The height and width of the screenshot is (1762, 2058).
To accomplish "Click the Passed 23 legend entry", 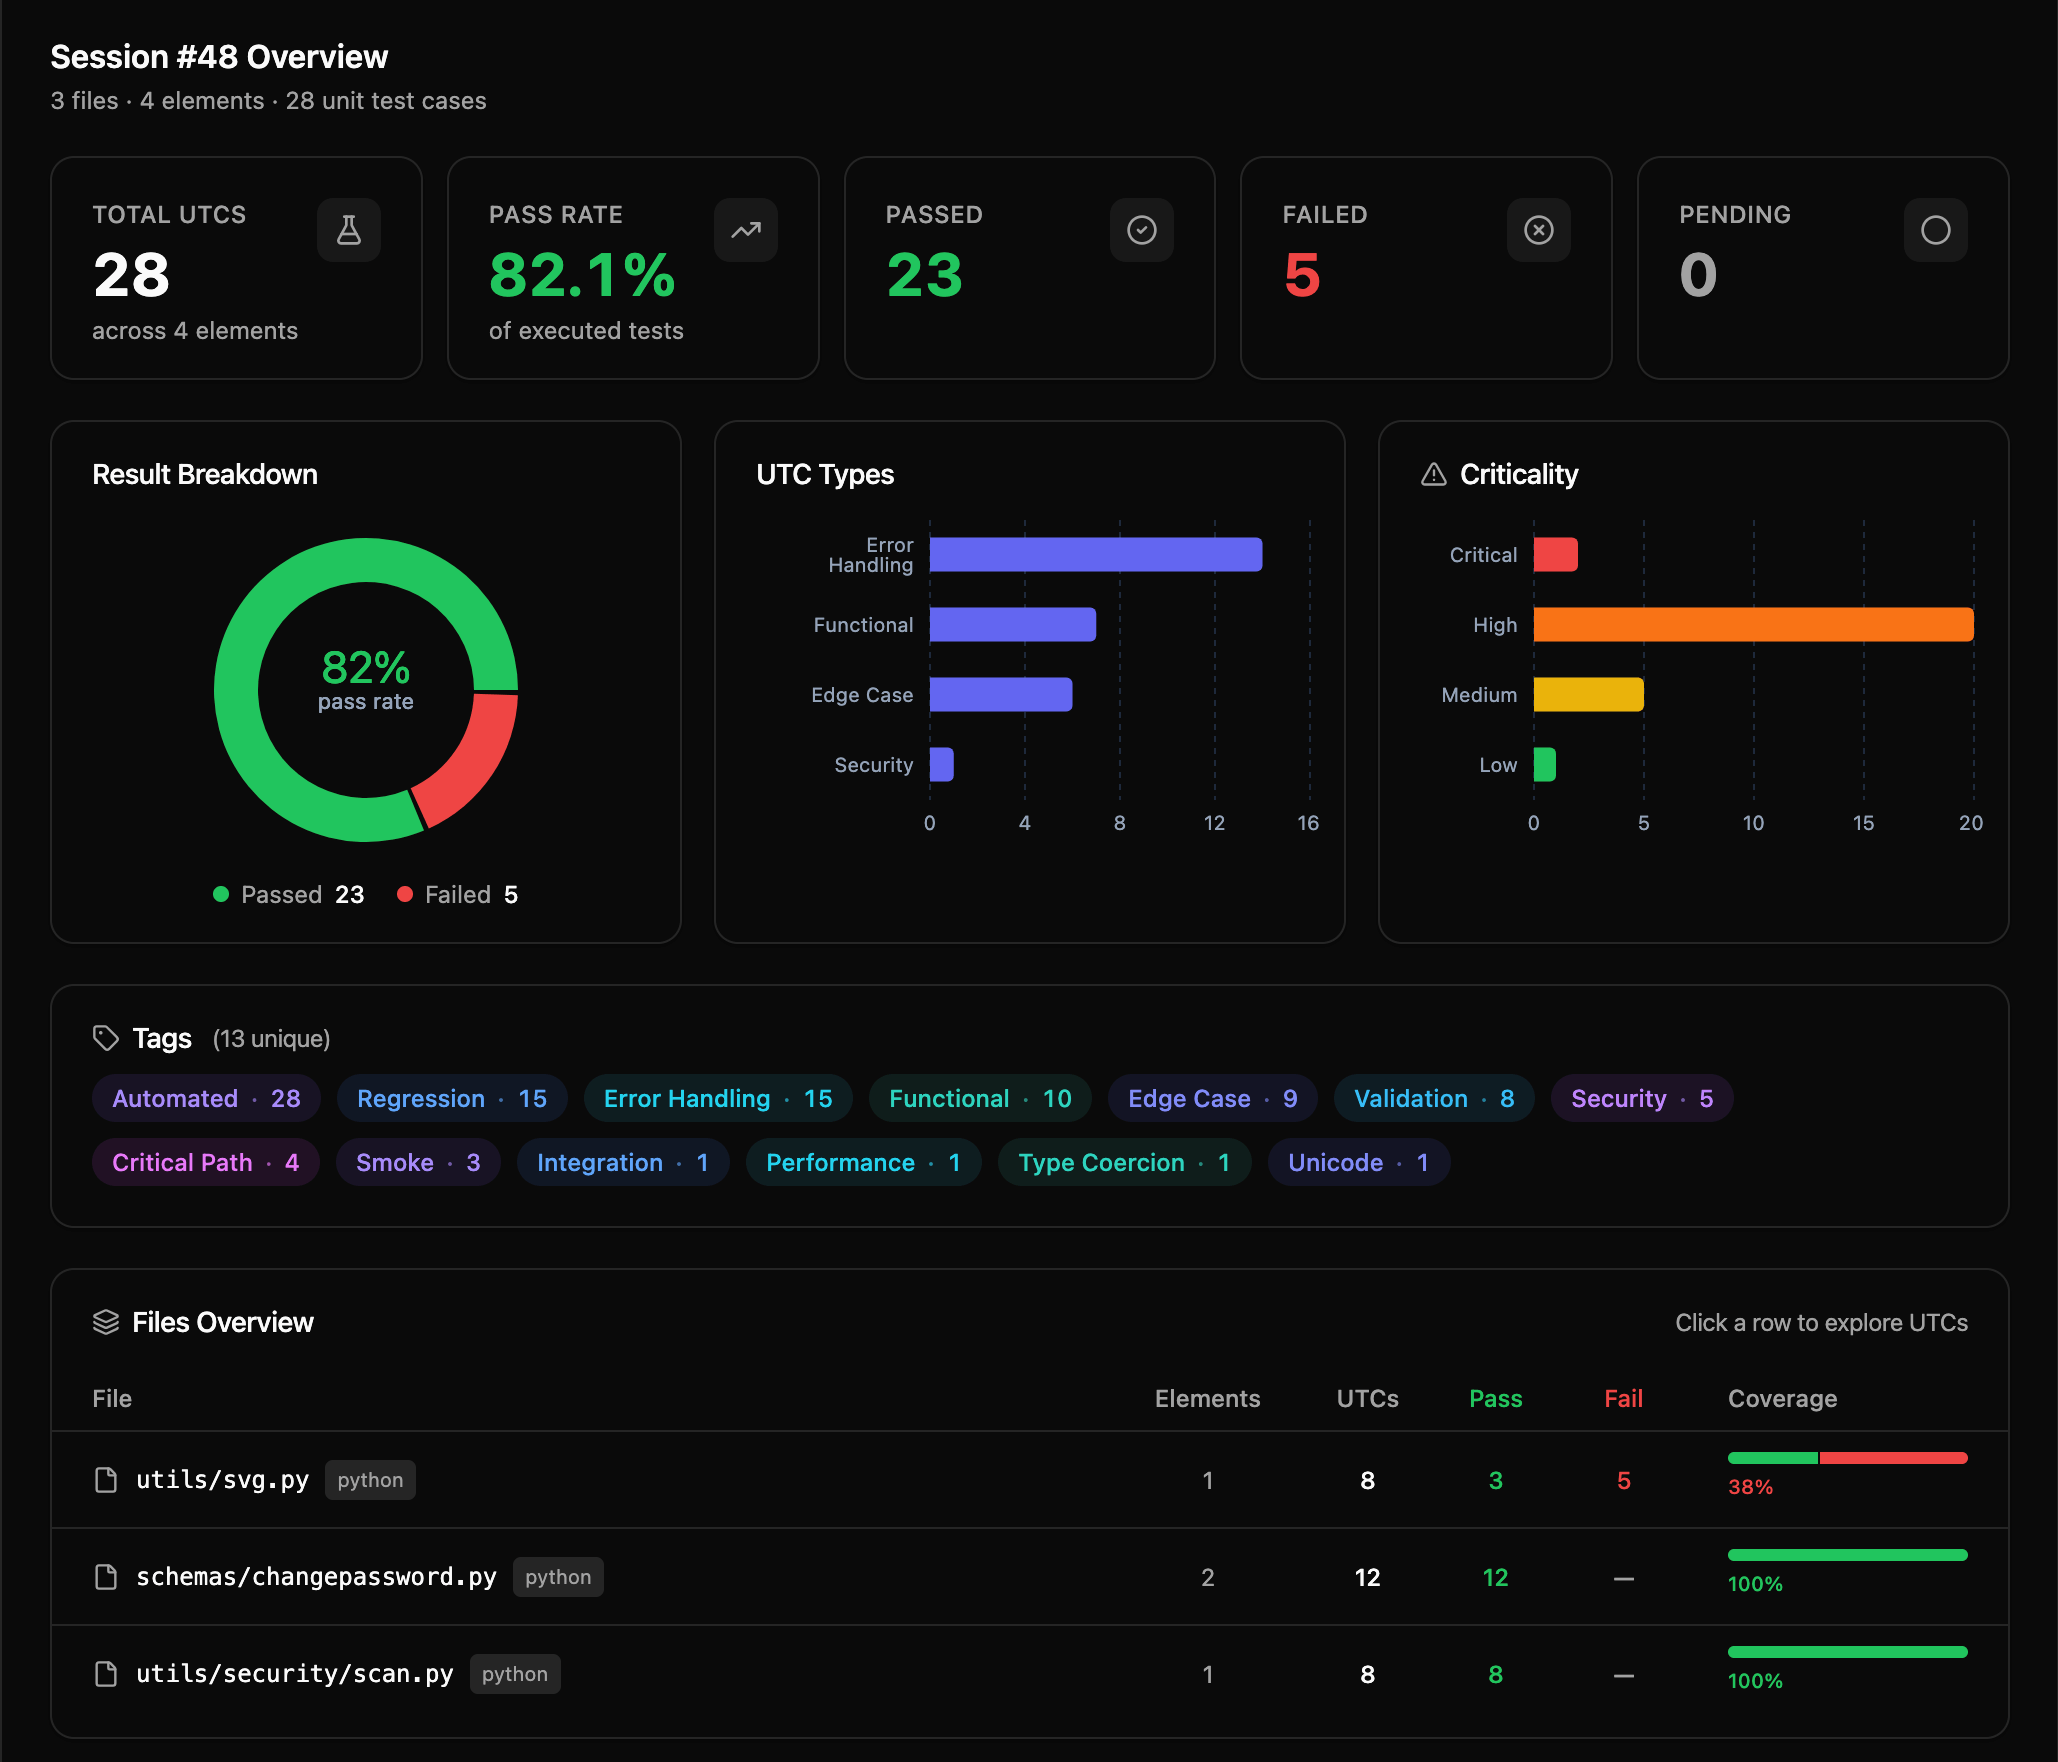I will pos(289,894).
